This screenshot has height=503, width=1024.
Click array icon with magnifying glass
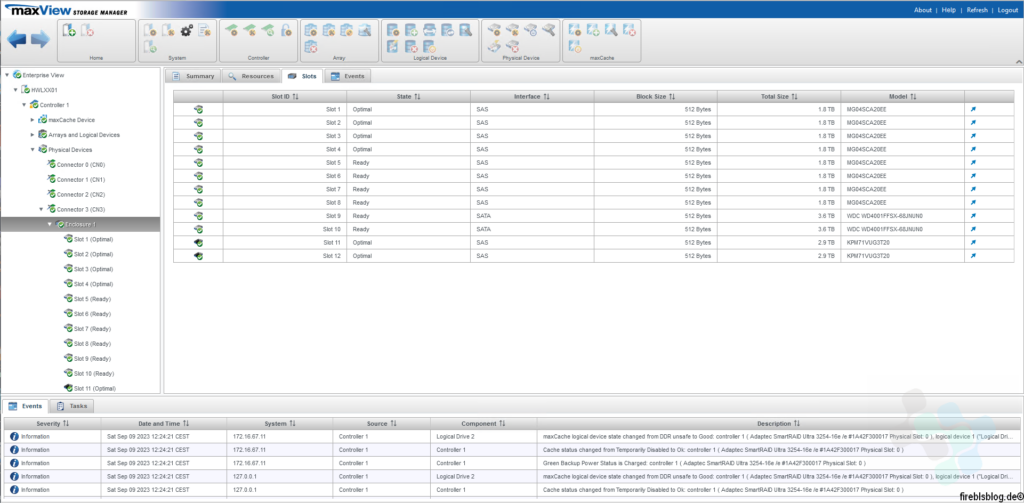pyautogui.click(x=365, y=30)
